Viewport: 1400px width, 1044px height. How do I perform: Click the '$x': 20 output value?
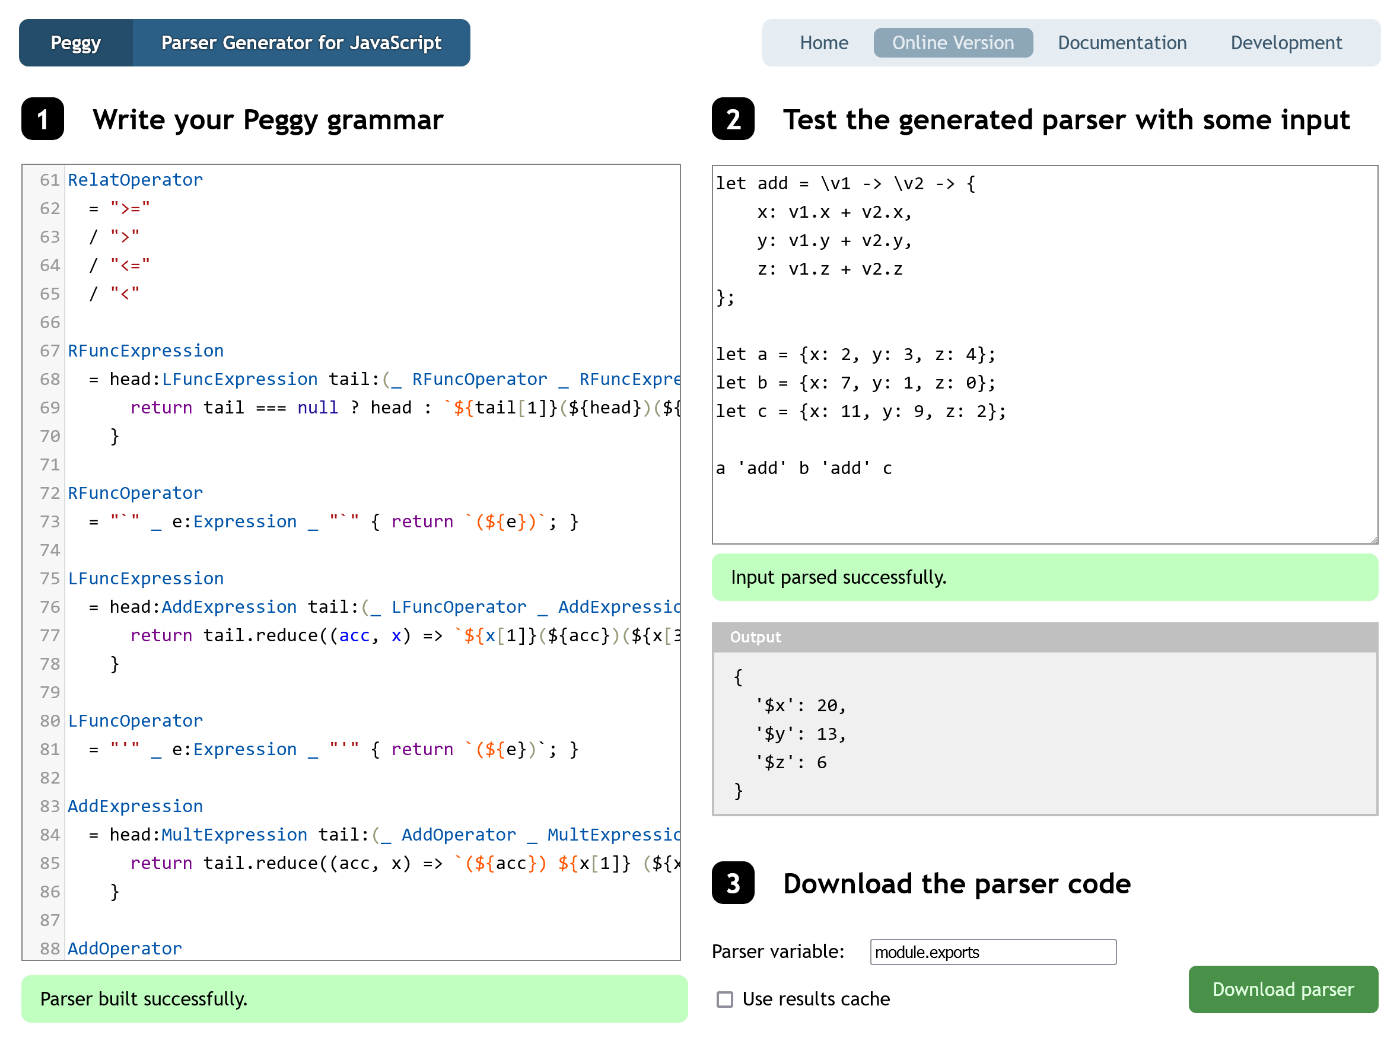tap(801, 706)
